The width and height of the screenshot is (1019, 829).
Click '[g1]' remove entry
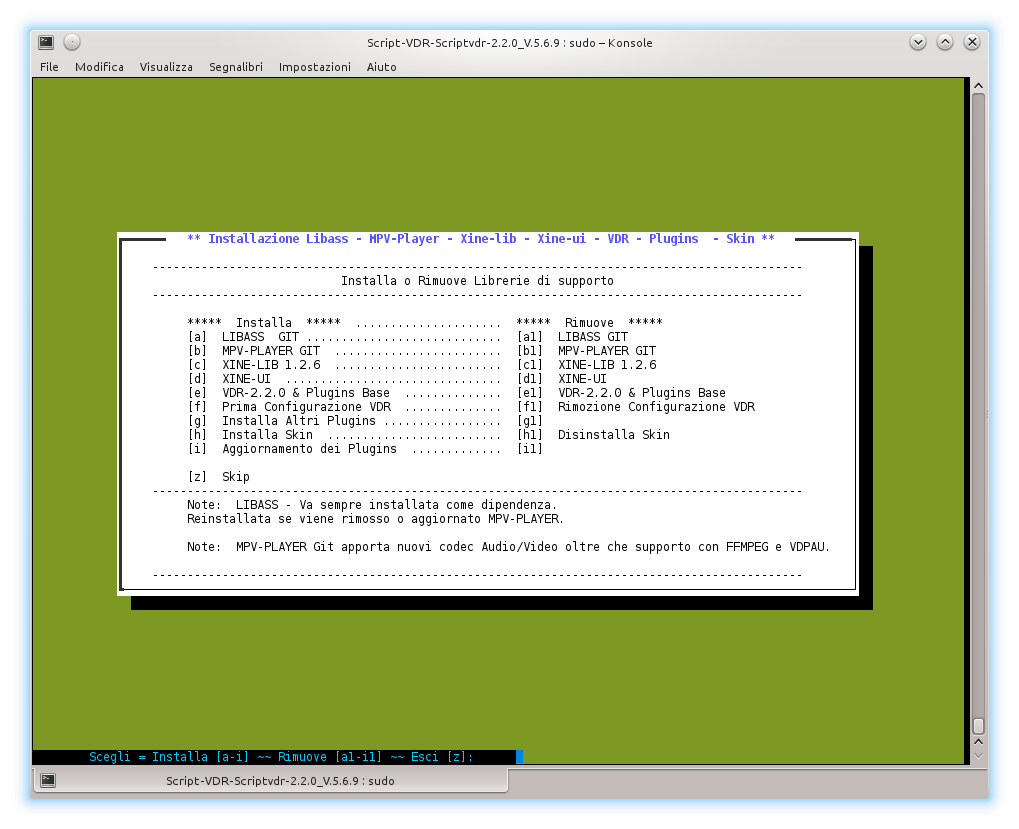pyautogui.click(x=530, y=420)
